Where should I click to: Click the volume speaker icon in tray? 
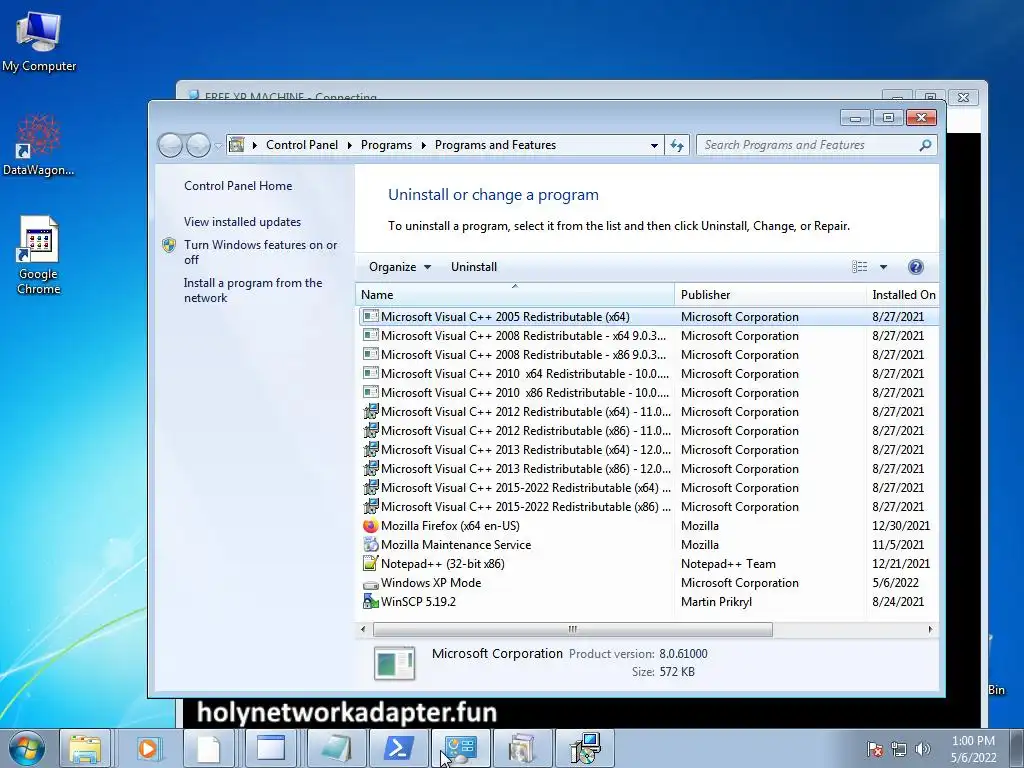coord(923,749)
